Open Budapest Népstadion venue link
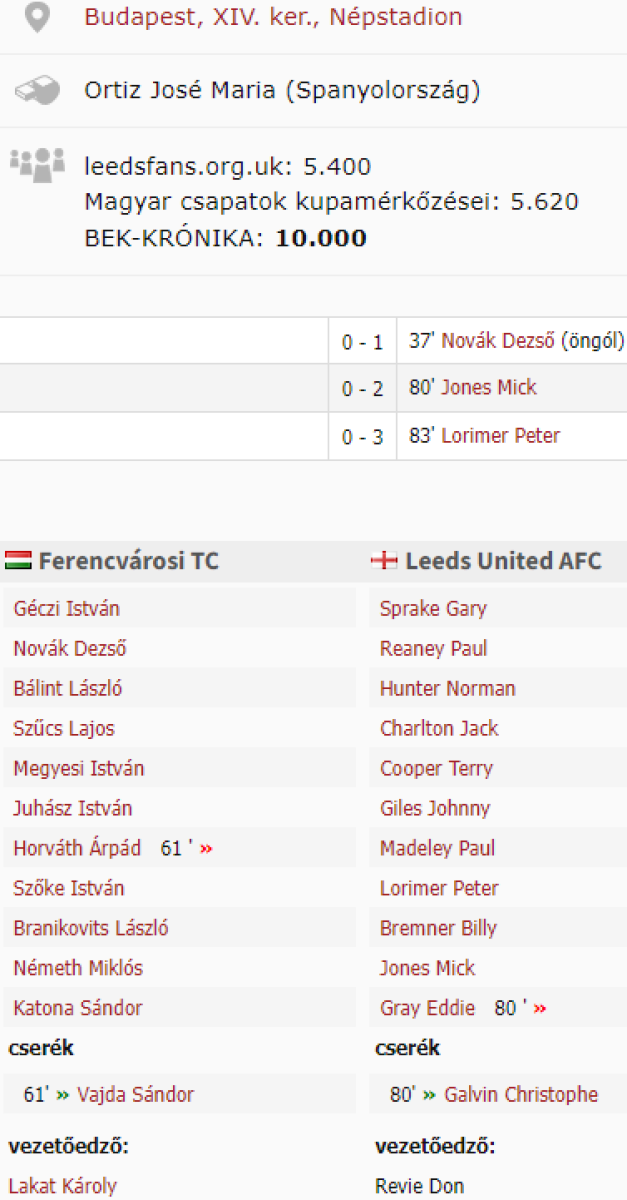Viewport: 627px width, 1200px height. [x=273, y=17]
